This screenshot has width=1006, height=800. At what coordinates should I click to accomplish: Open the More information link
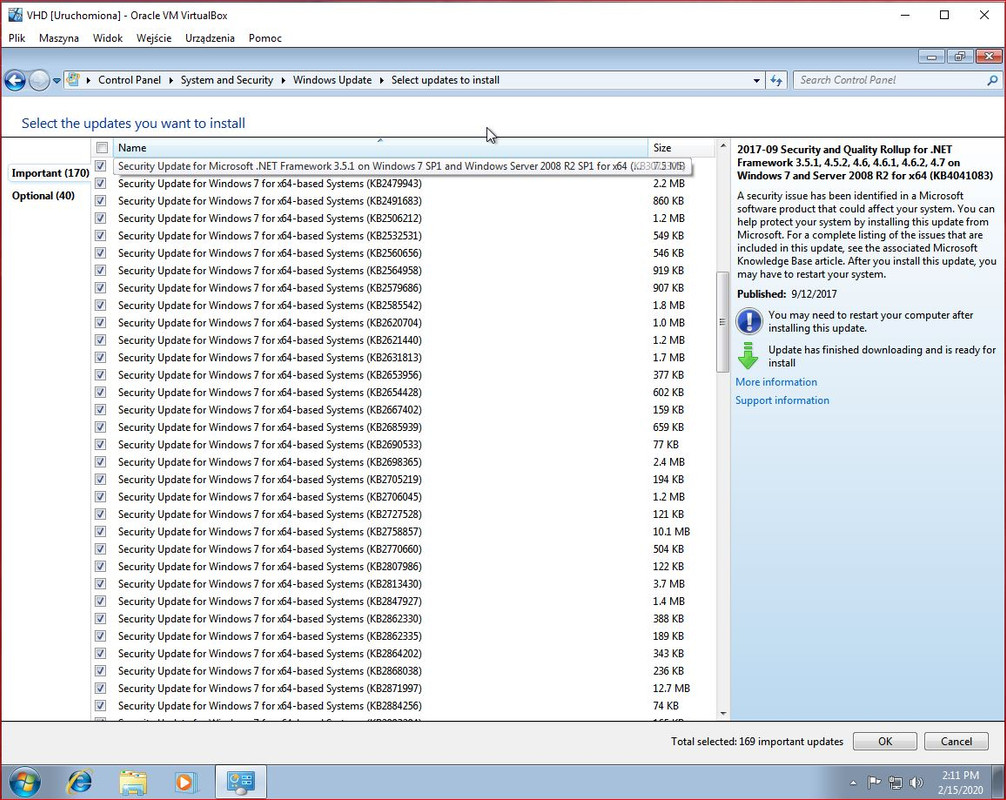[x=776, y=382]
